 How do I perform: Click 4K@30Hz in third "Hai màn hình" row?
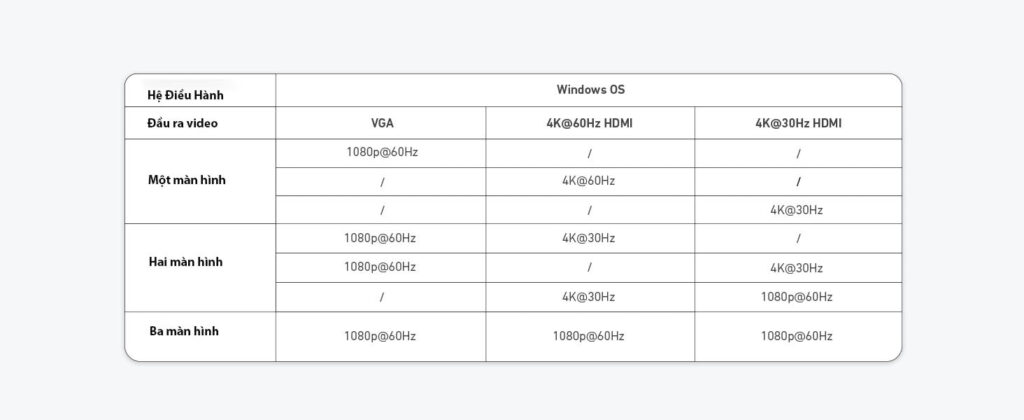click(x=588, y=297)
